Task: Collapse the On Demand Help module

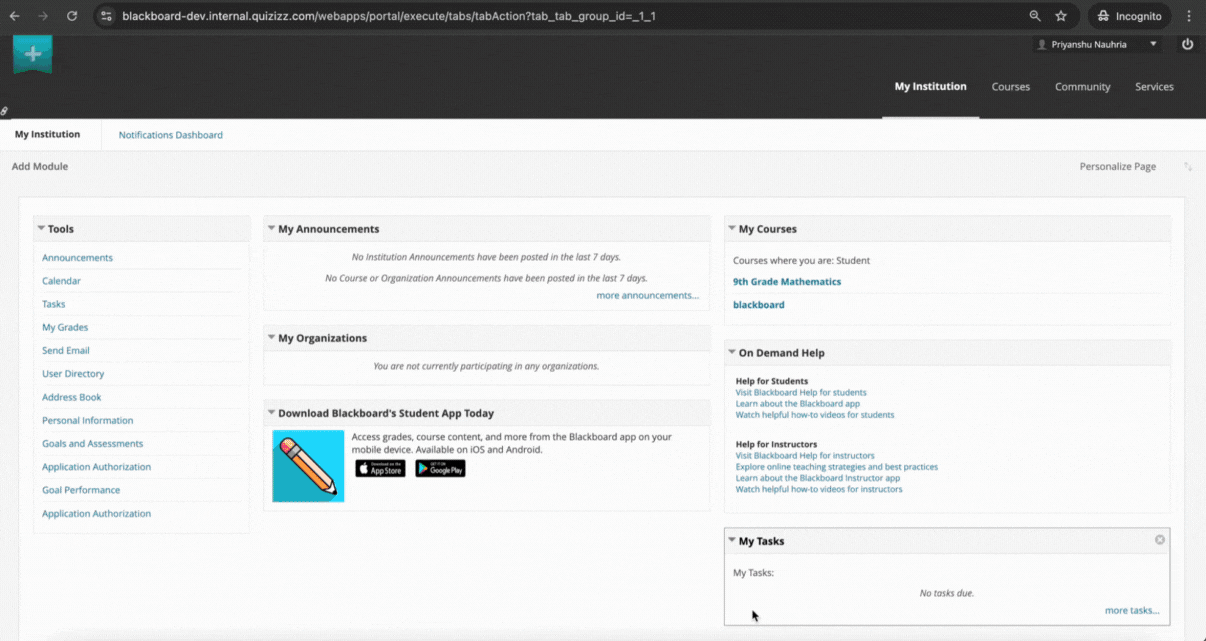Action: pos(732,352)
